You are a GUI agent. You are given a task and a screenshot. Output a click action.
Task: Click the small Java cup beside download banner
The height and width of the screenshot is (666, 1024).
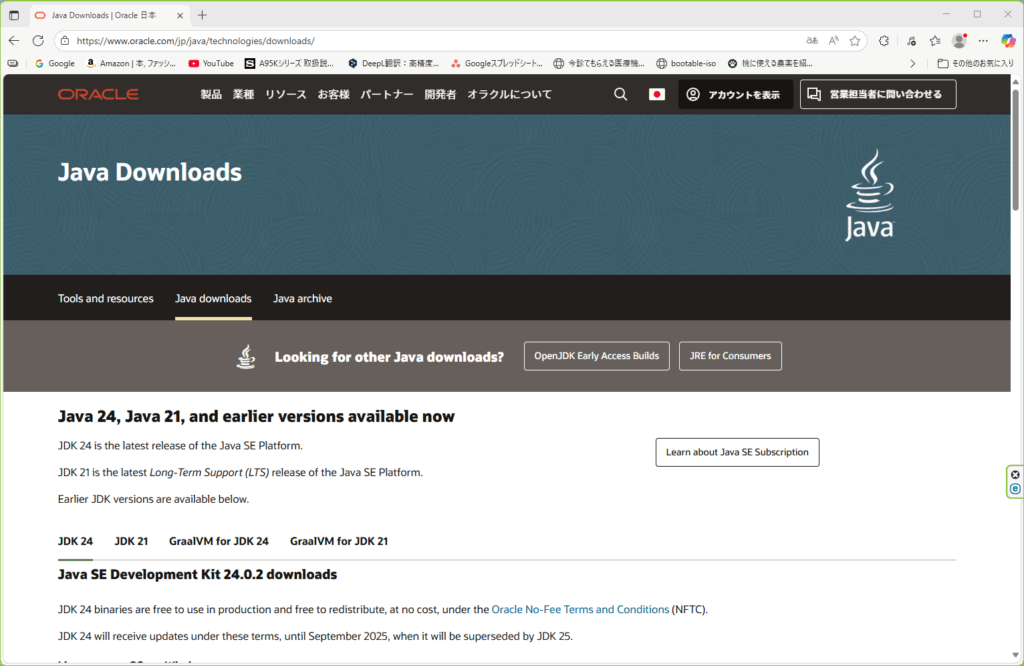pos(245,356)
